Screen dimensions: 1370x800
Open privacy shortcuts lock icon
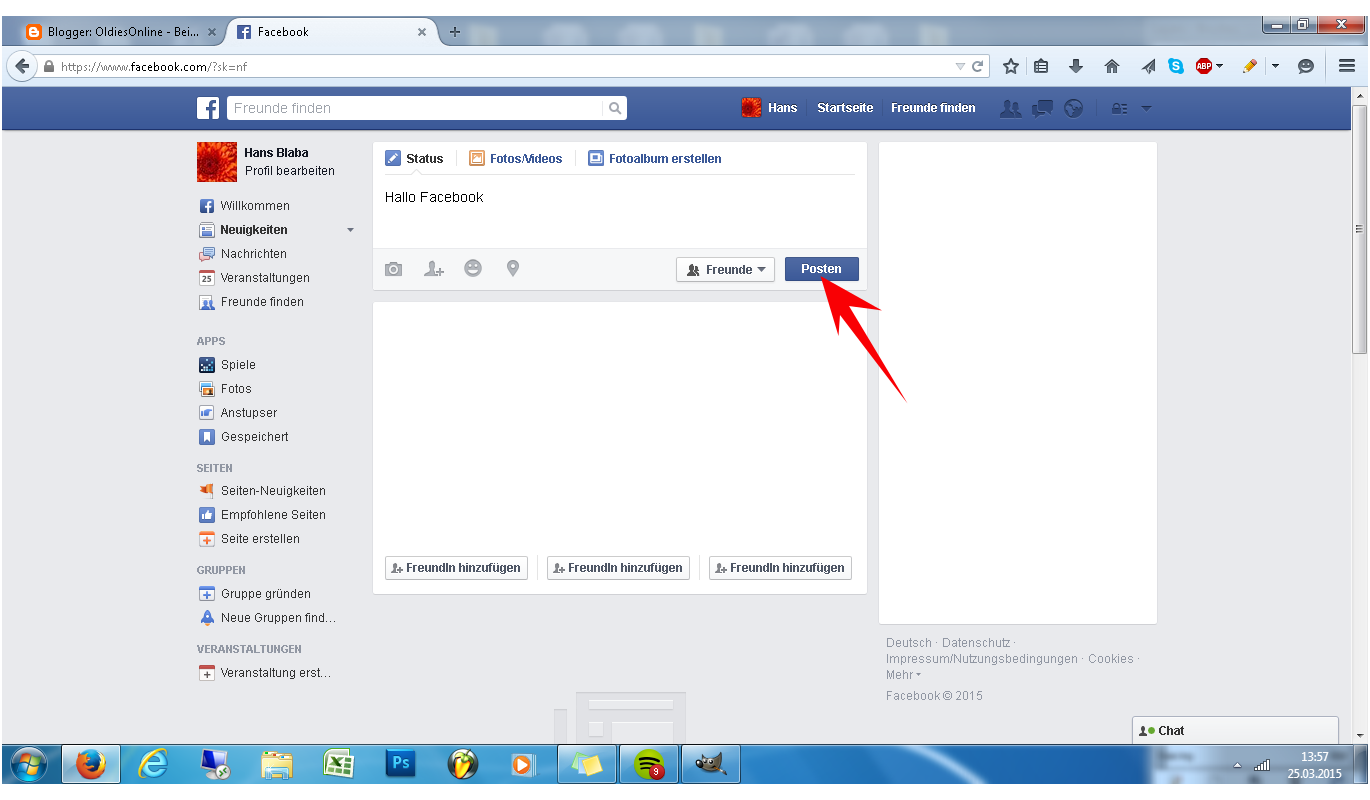pos(1120,108)
